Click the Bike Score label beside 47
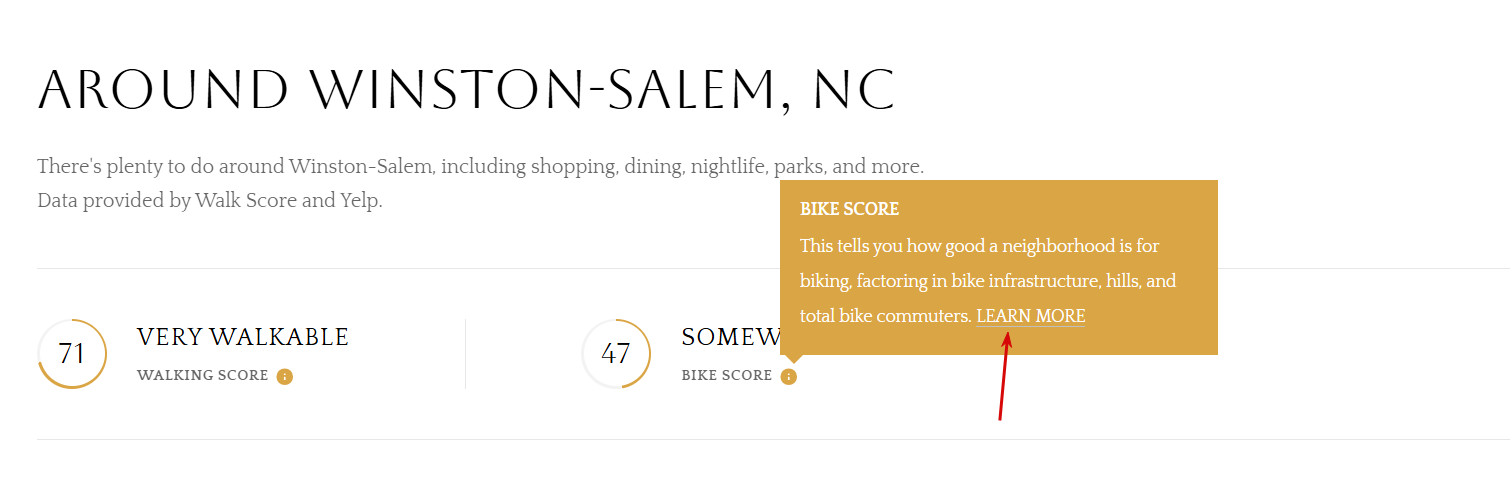1510x483 pixels. [x=727, y=376]
